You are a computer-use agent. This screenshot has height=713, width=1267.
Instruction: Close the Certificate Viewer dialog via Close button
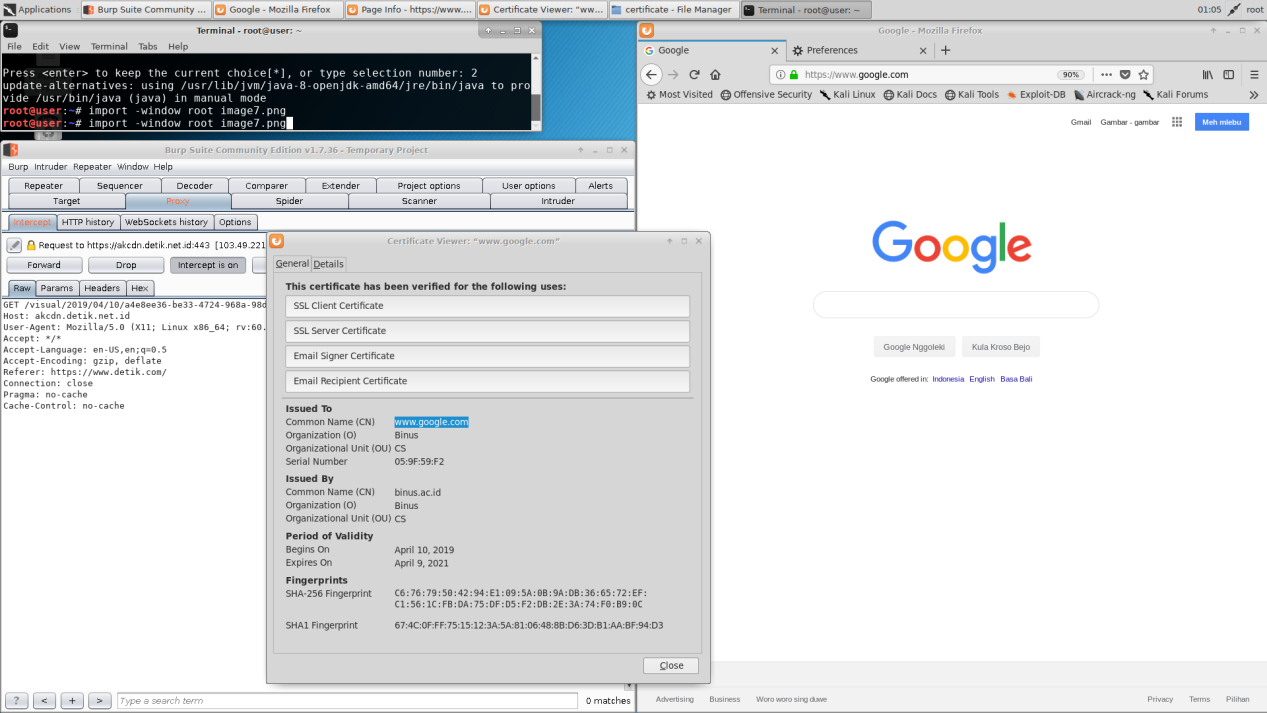click(x=671, y=665)
